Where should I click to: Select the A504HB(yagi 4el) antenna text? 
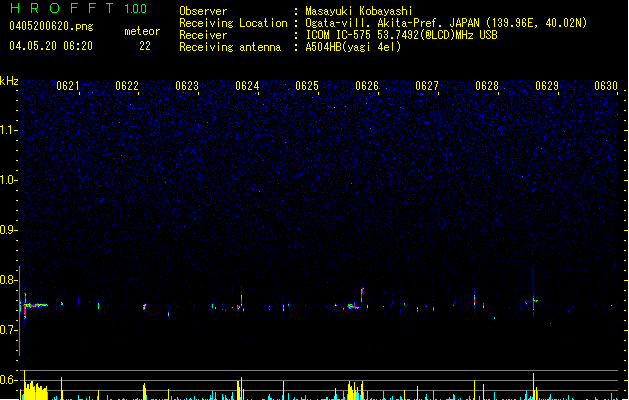[x=353, y=47]
